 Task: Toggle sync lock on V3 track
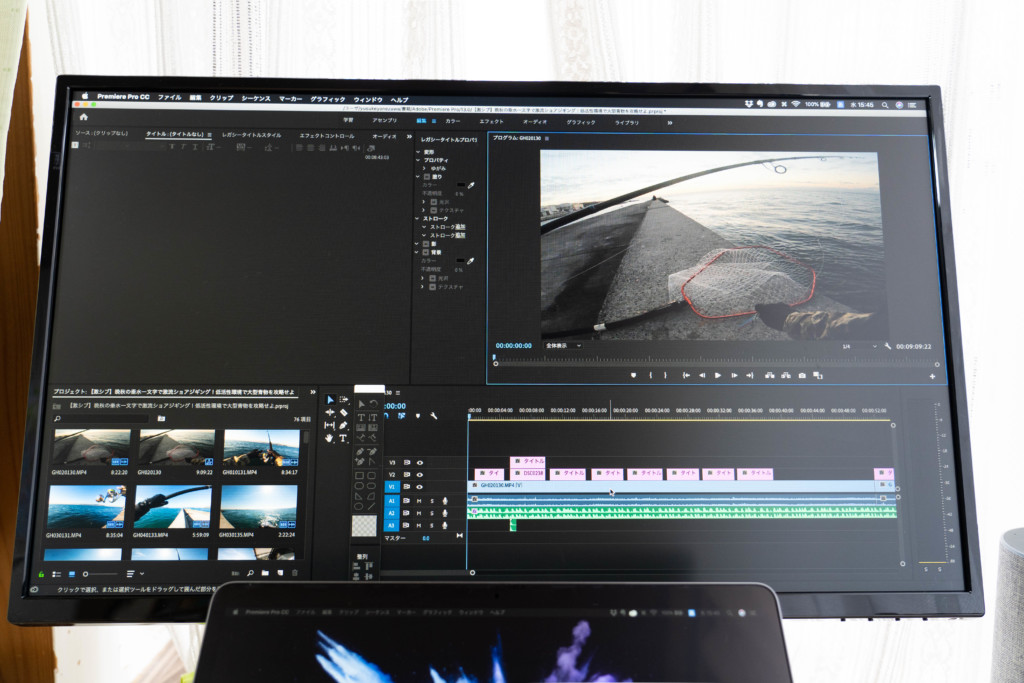(406, 462)
